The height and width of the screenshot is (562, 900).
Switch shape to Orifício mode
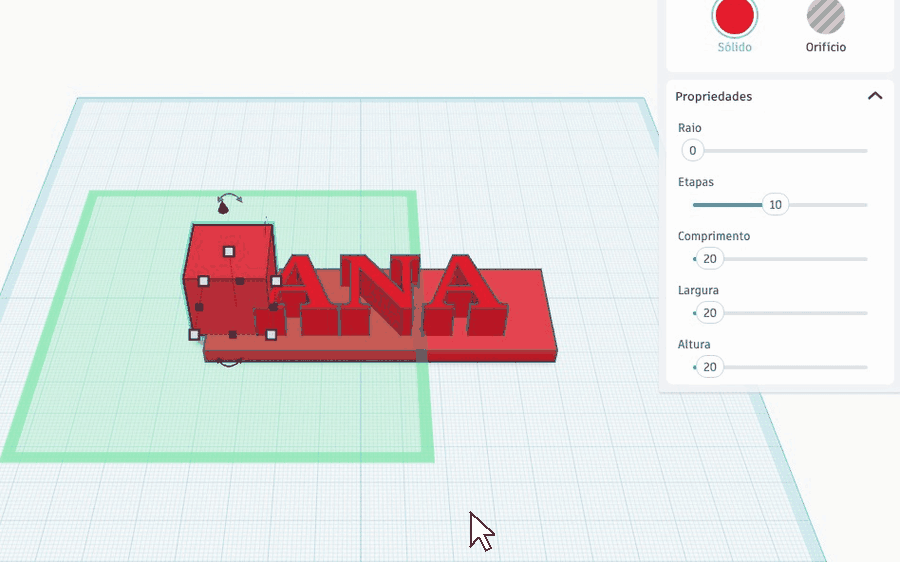(825, 16)
